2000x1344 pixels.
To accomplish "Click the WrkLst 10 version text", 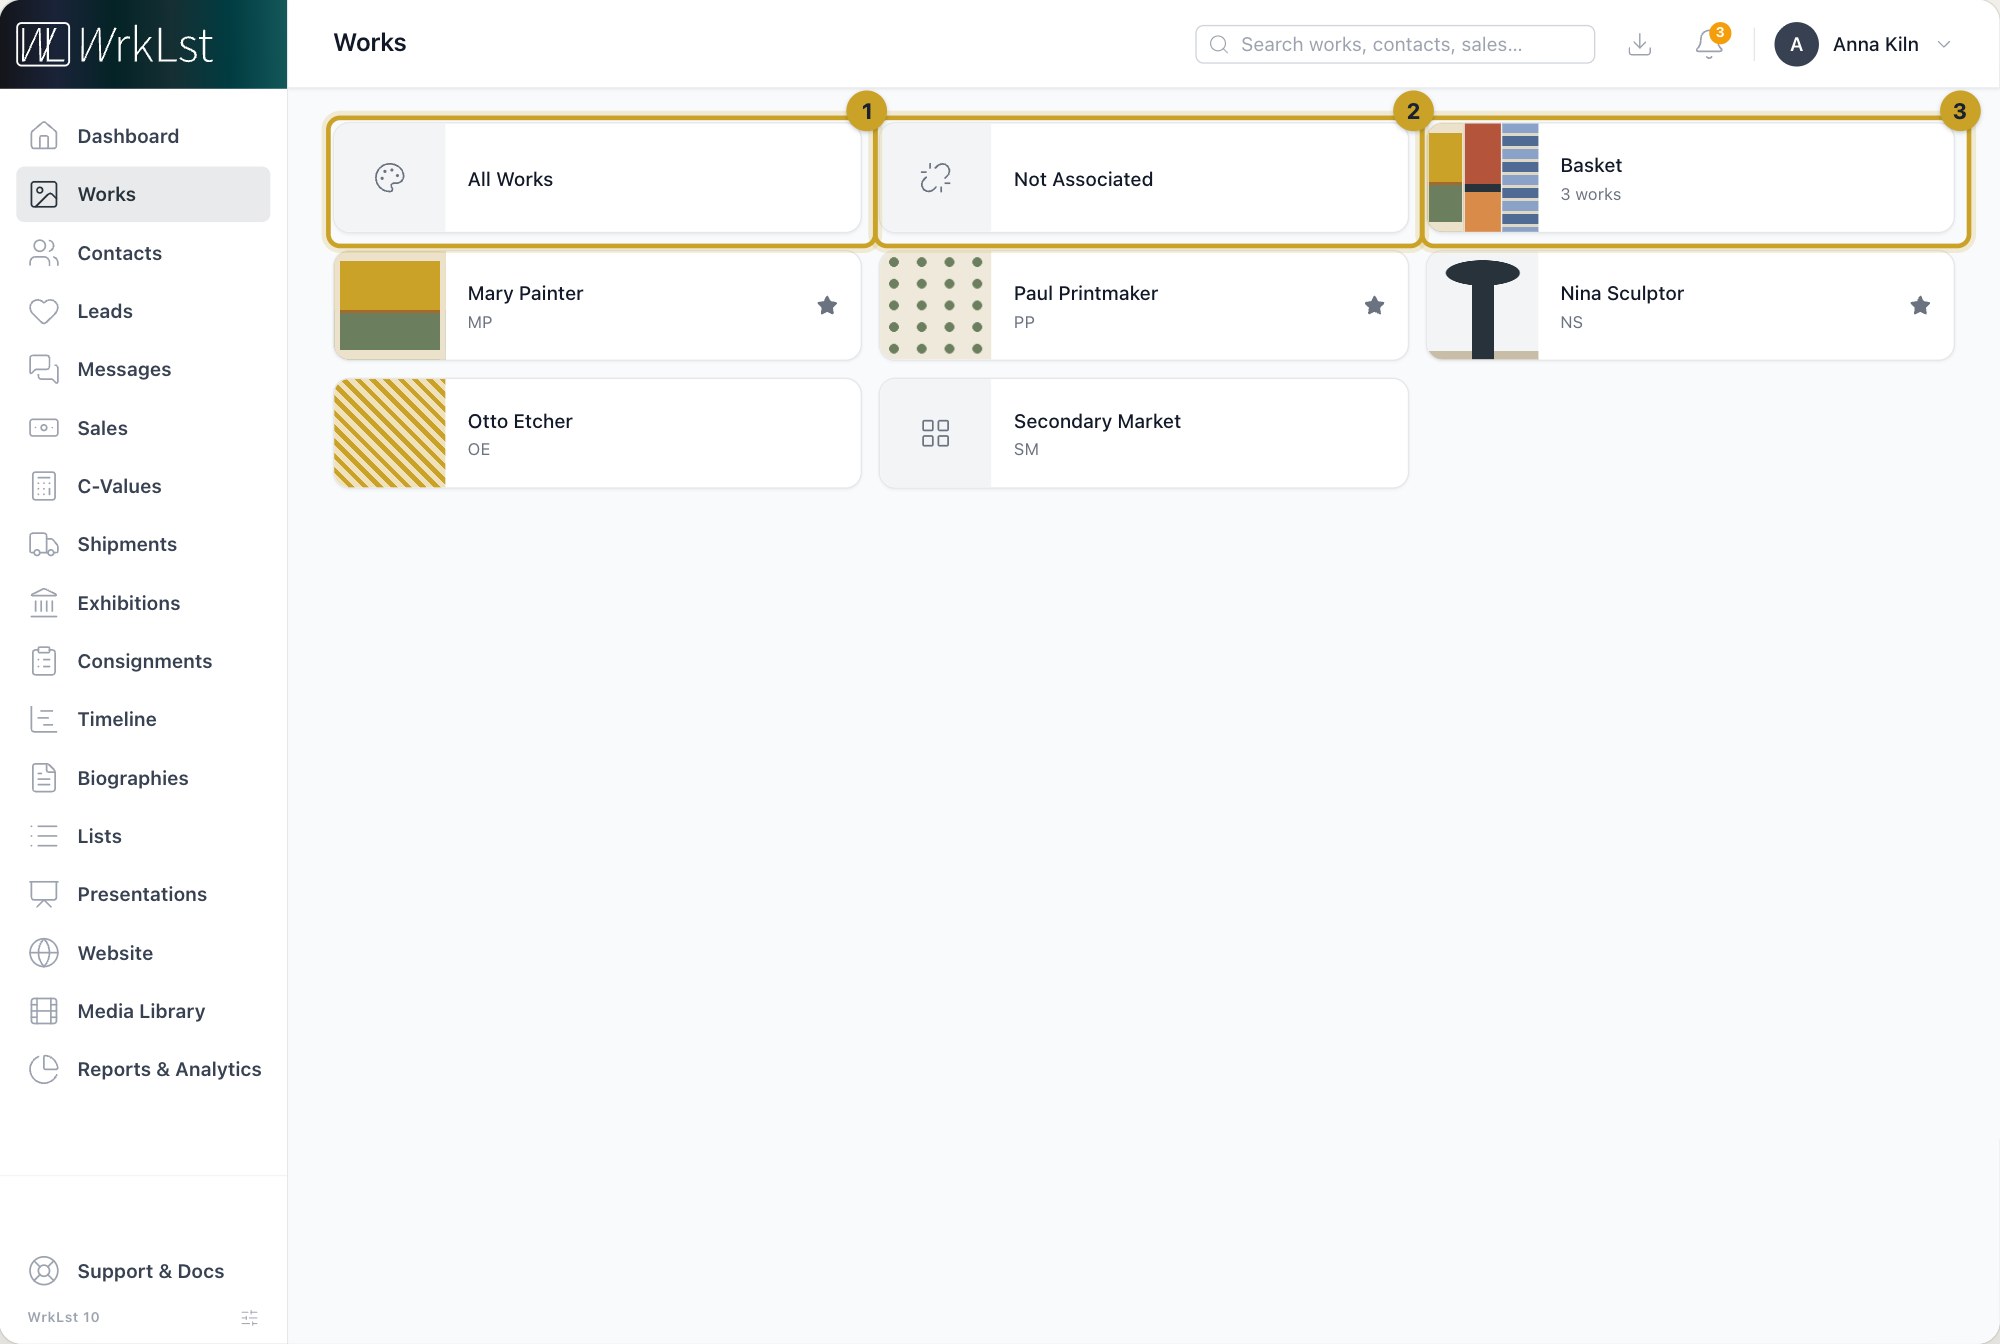I will click(64, 1317).
